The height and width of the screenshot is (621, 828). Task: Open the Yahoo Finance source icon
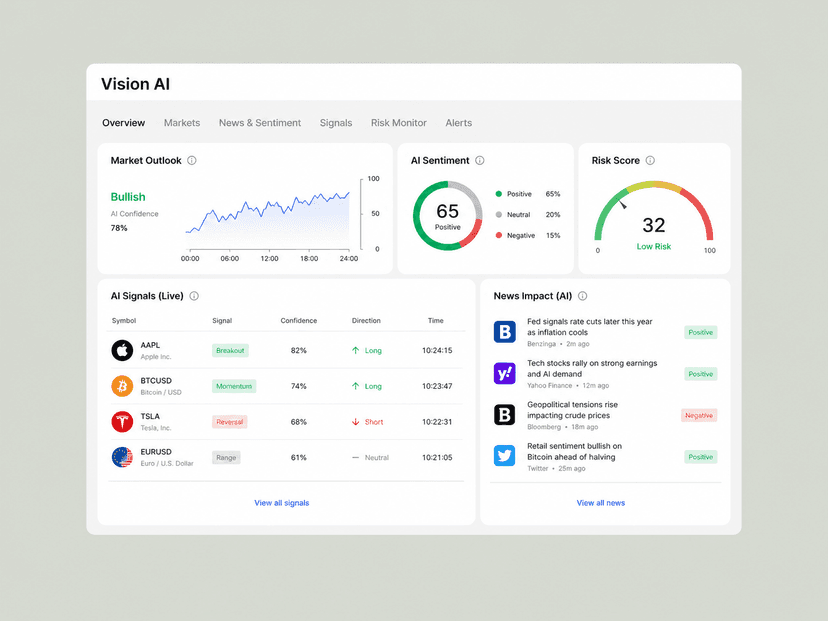point(504,373)
